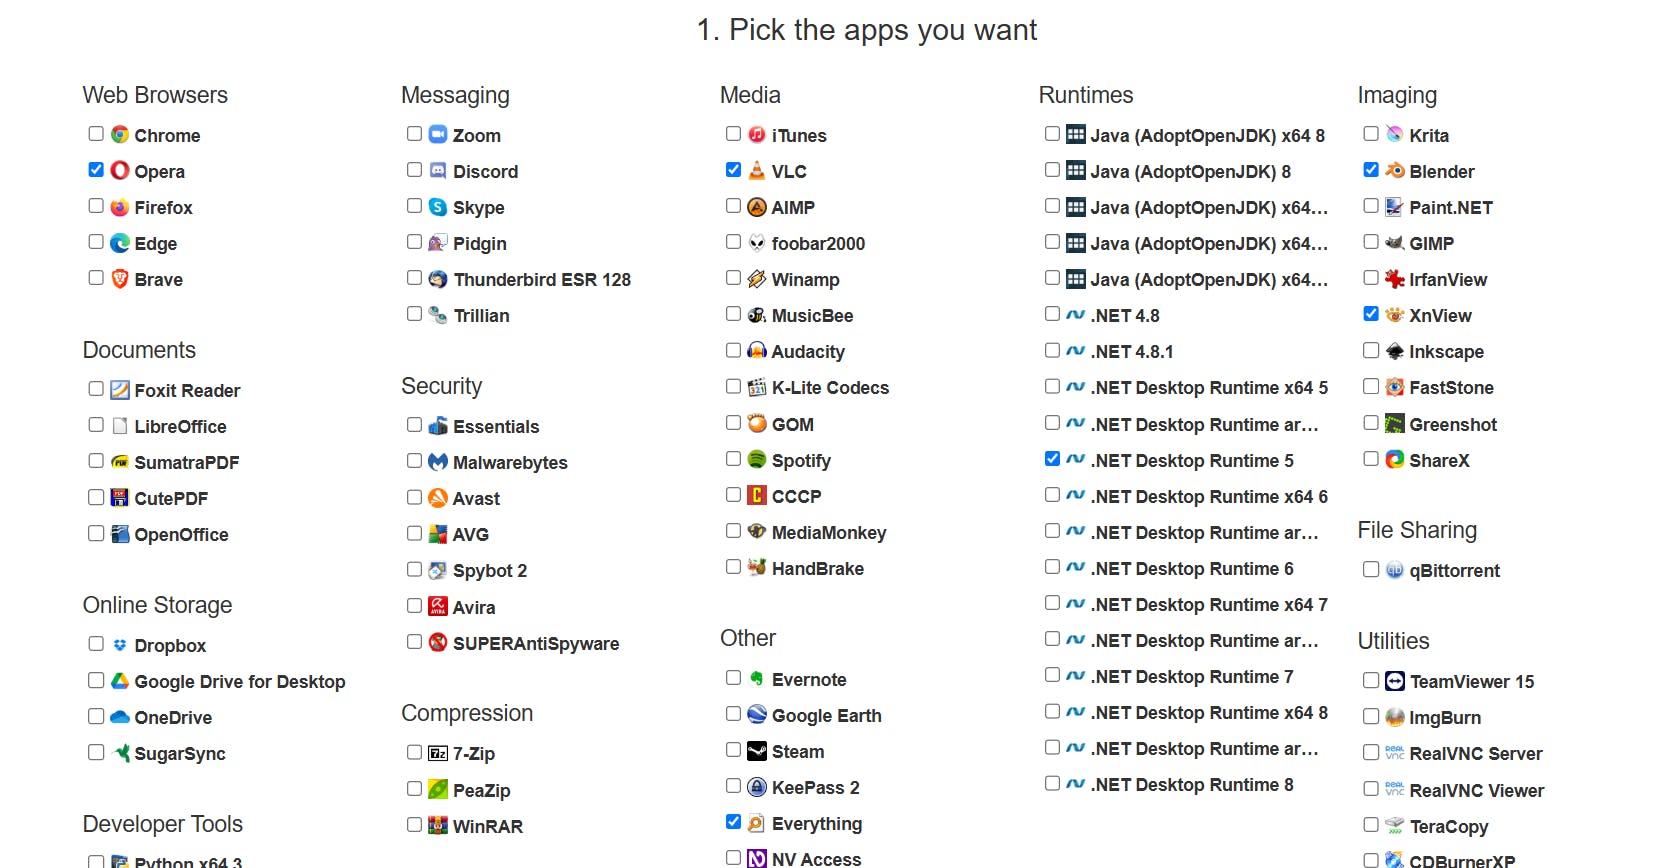Click the CutePDF icon
The height and width of the screenshot is (868, 1676).
pyautogui.click(x=120, y=498)
